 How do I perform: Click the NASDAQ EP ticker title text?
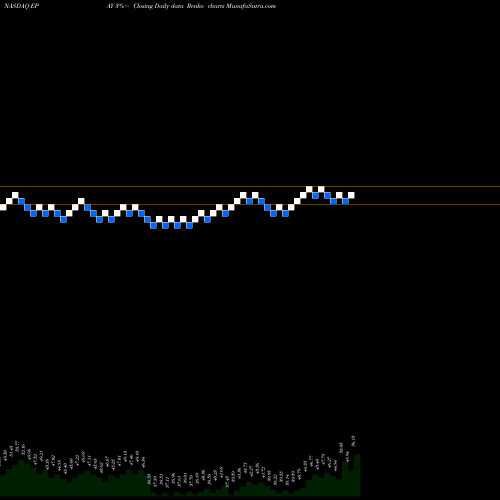coord(22,6)
